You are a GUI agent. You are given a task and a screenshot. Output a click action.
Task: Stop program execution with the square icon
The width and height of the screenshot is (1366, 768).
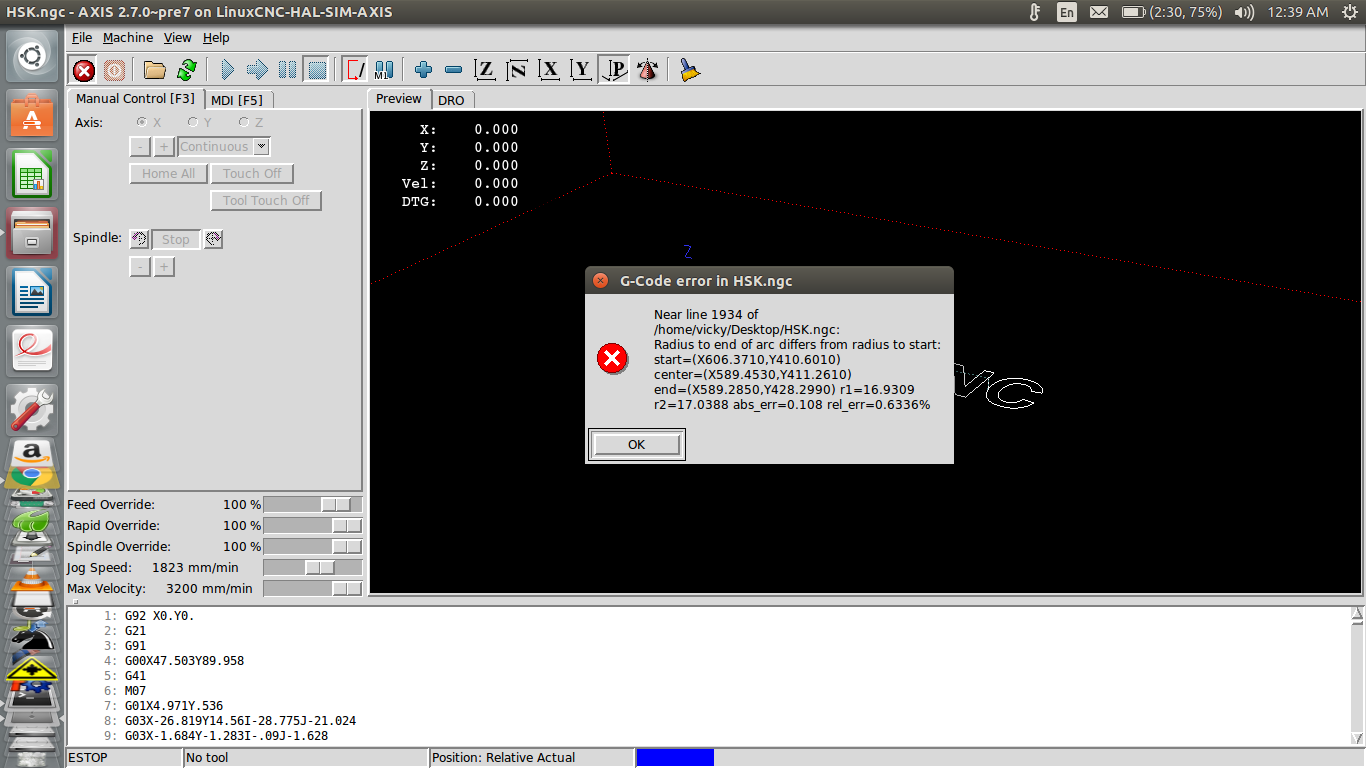click(x=317, y=70)
